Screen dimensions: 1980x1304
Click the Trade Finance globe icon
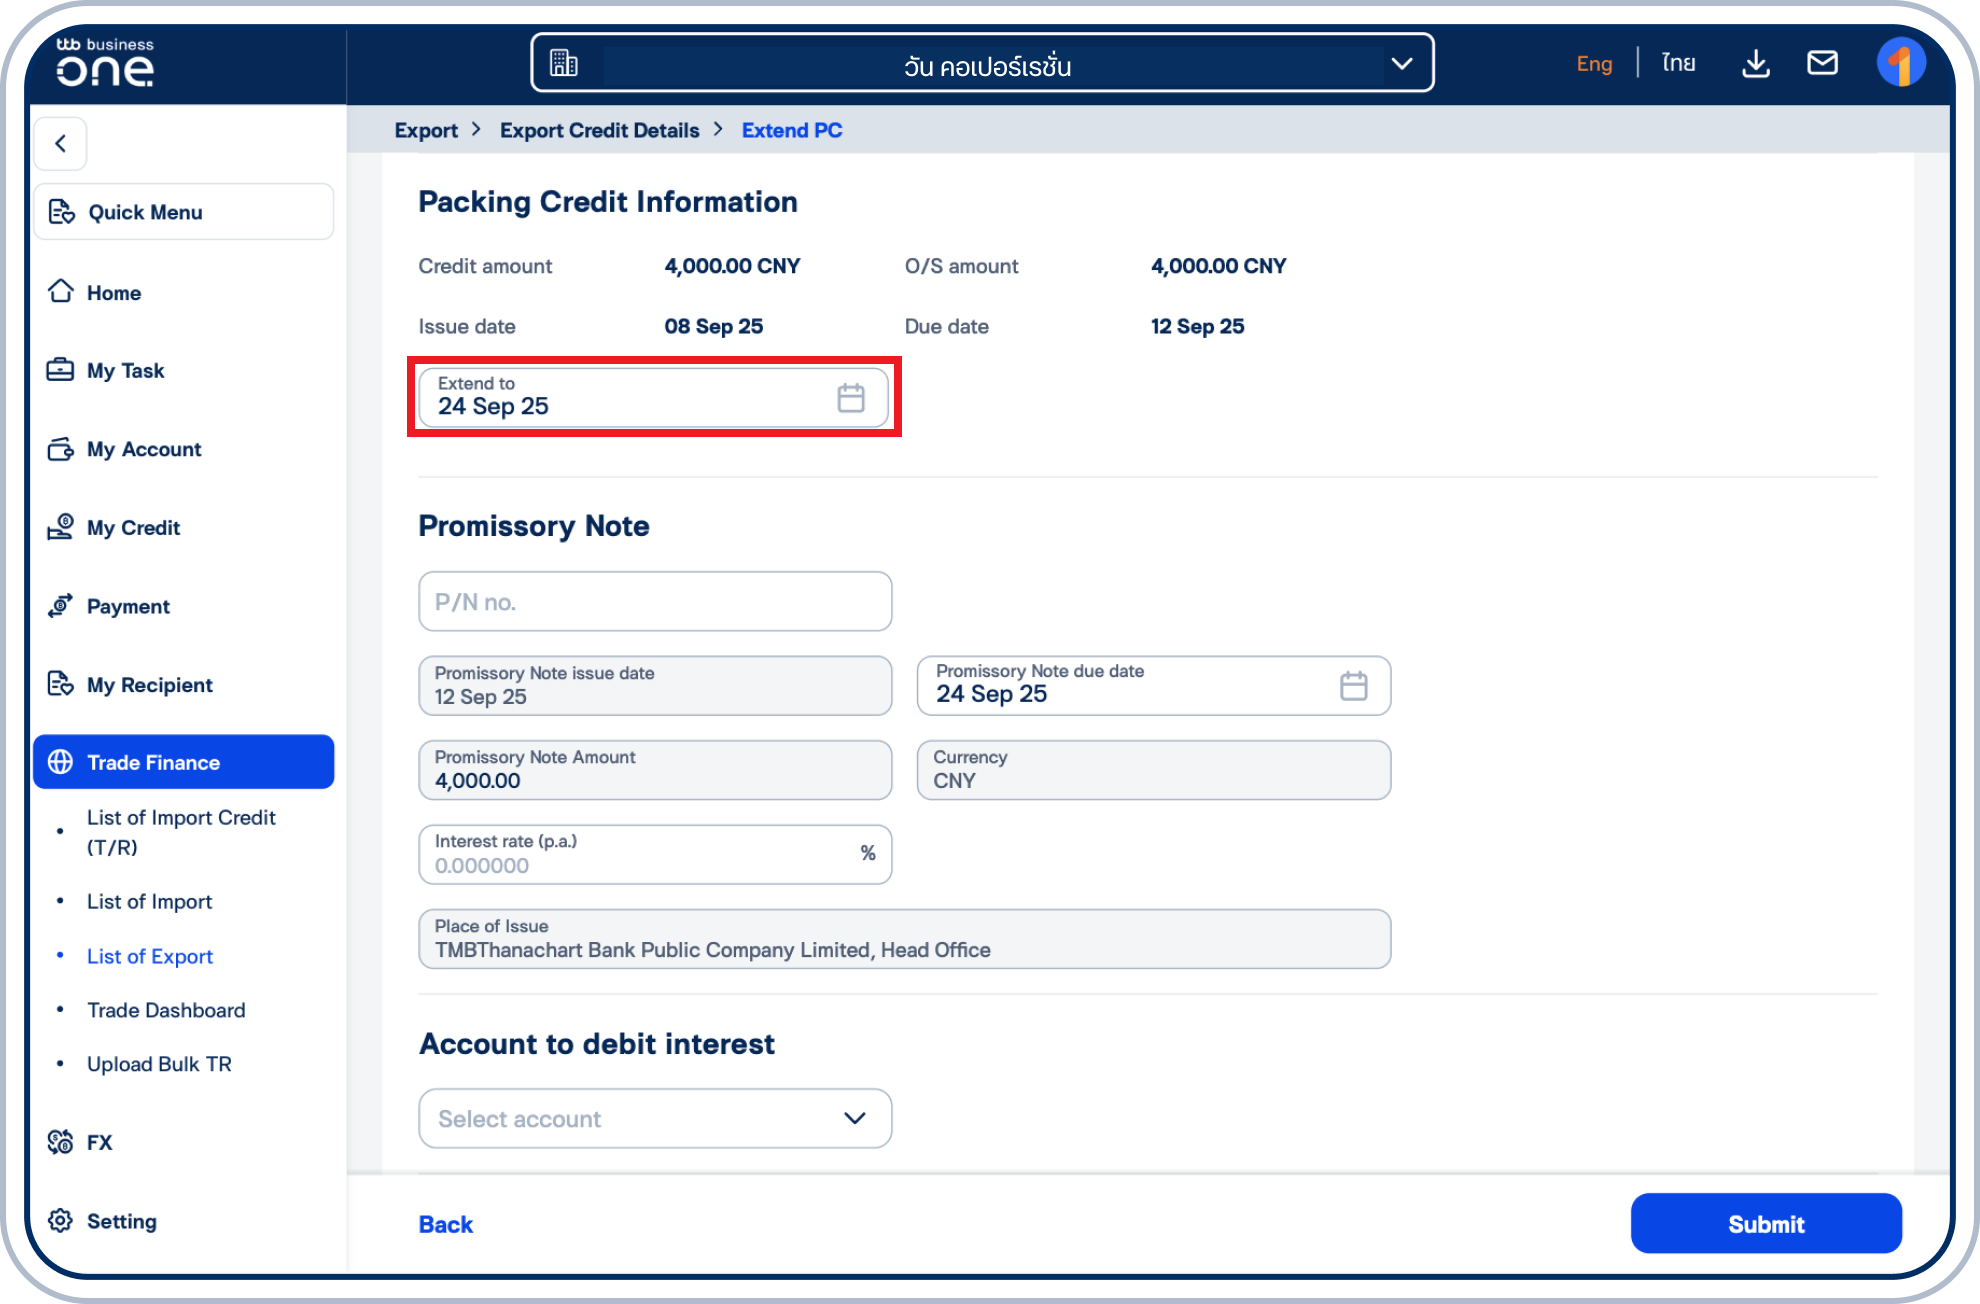coord(61,761)
